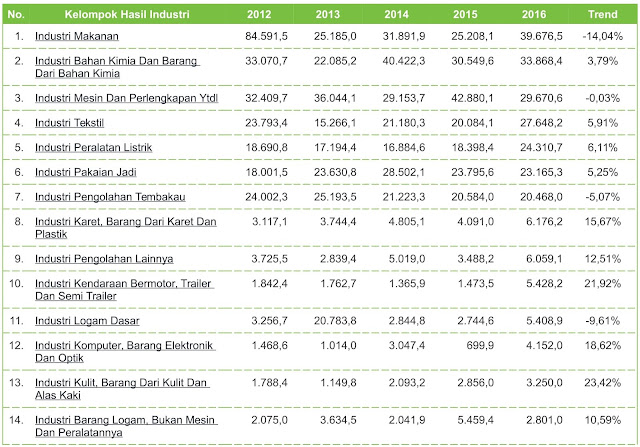Image resolution: width=640 pixels, height=447 pixels.
Task: Click the 2015 value 2.856,0
Action: point(475,383)
